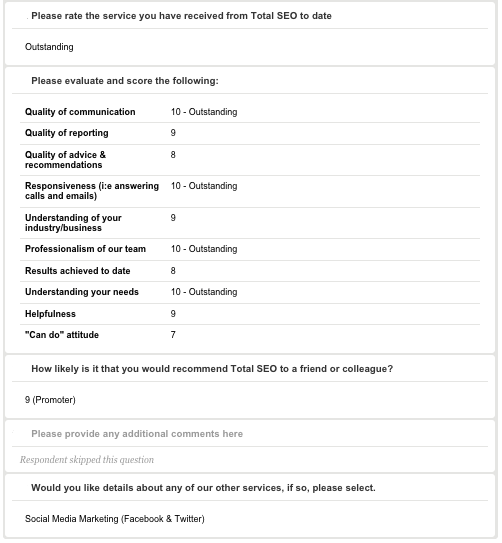The height and width of the screenshot is (543, 502).
Task: Click the 'Outstanding' service rating answer
Action: 49,47
